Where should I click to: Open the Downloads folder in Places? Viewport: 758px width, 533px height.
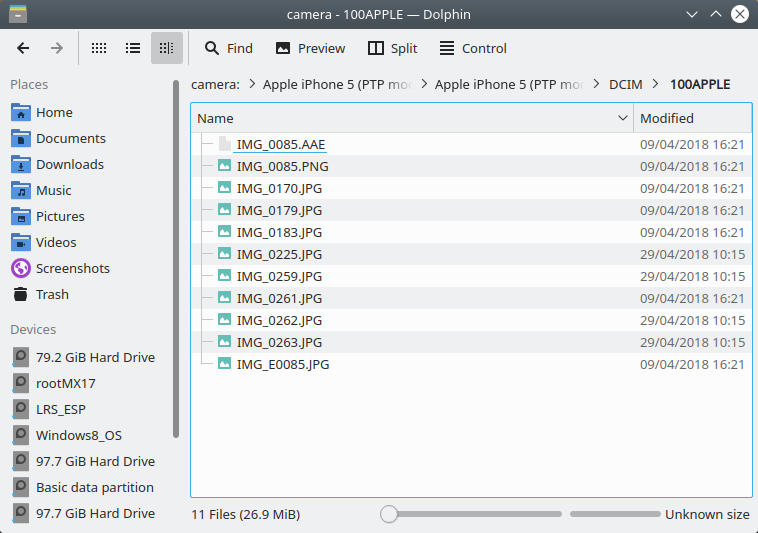click(x=69, y=164)
